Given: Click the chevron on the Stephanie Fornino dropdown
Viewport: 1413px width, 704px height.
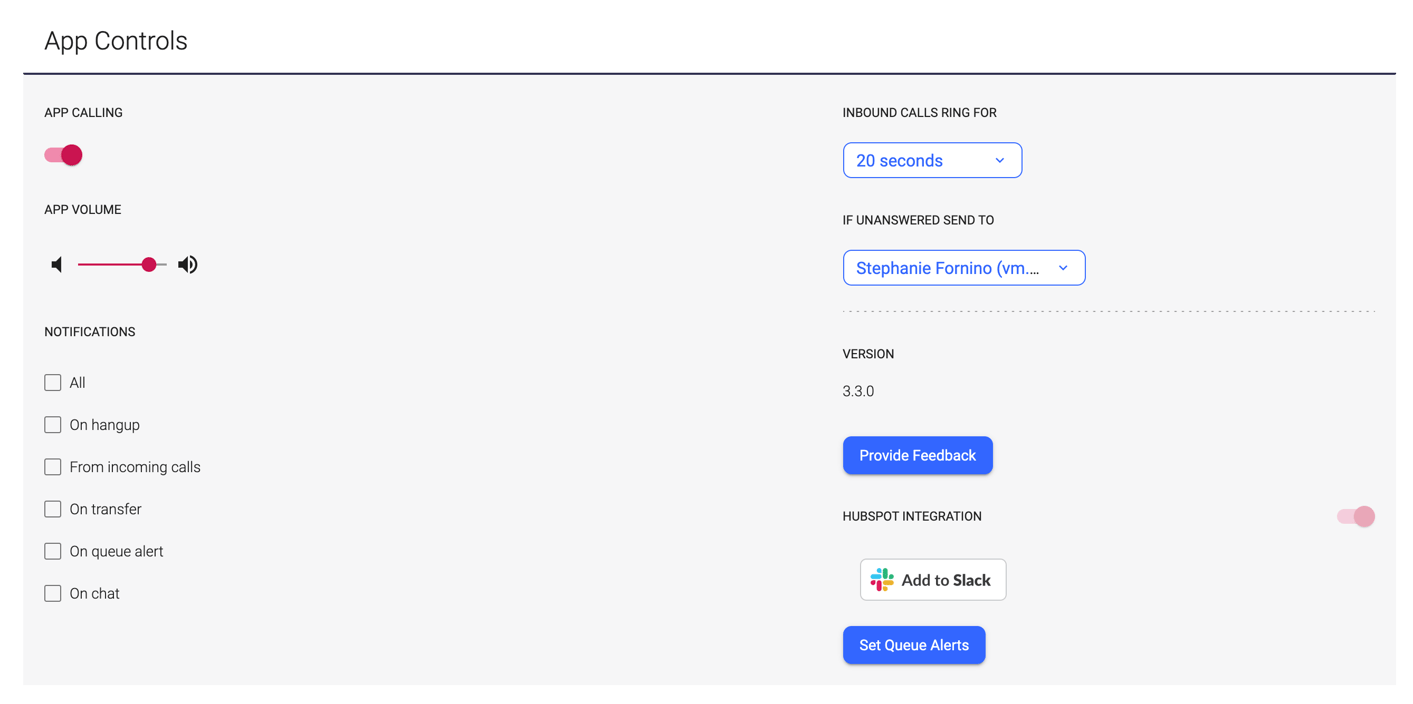Looking at the screenshot, I should 1063,267.
